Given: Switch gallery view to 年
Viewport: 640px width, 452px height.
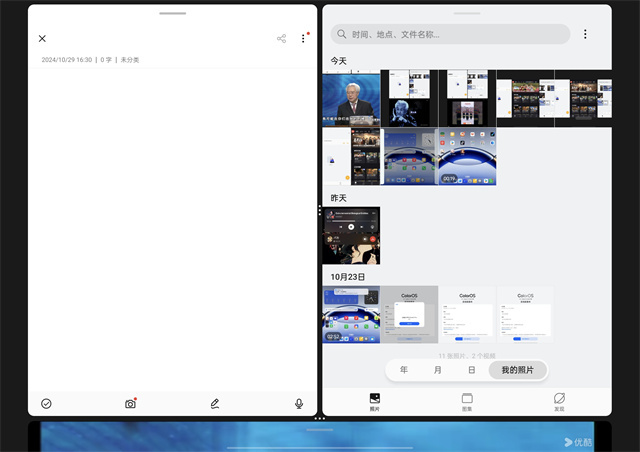Looking at the screenshot, I should click(404, 370).
